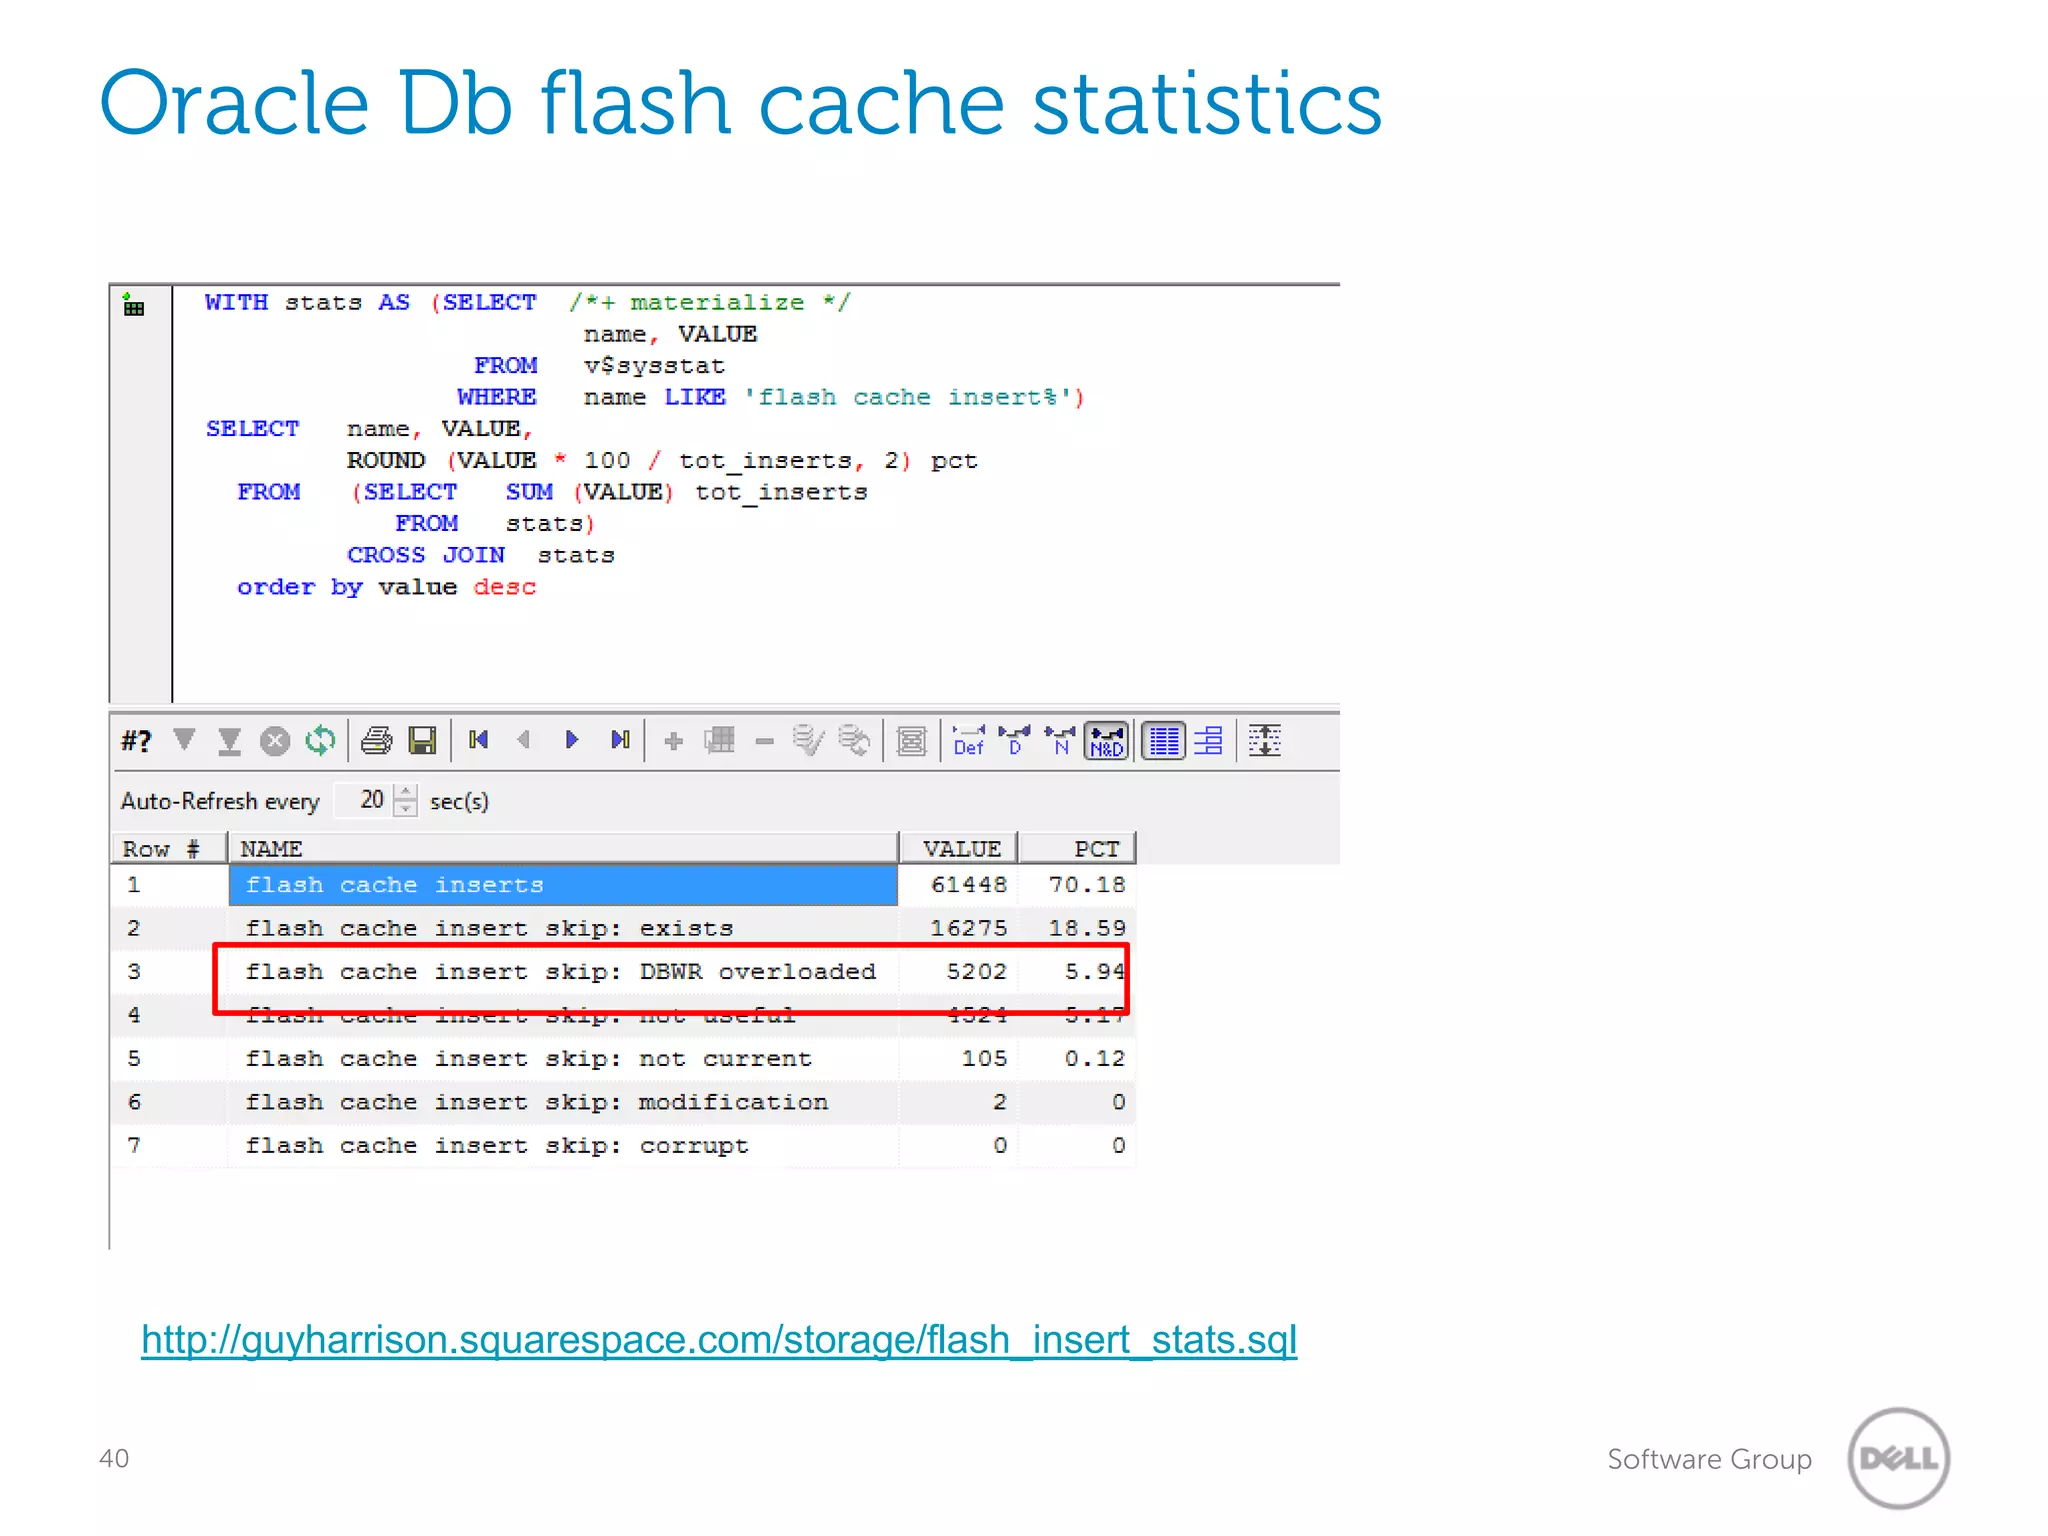Click the fetch all down-arrow icon
The width and height of the screenshot is (2048, 1536).
coord(229,741)
